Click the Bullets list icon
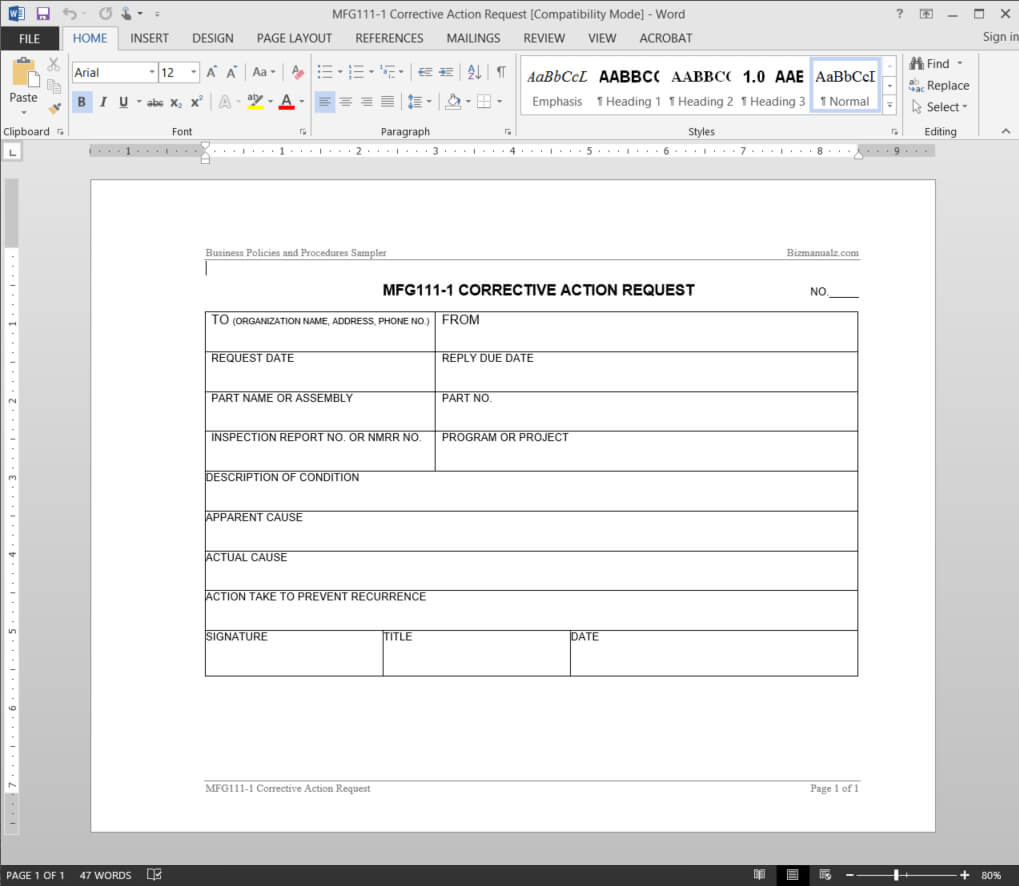 click(325, 72)
